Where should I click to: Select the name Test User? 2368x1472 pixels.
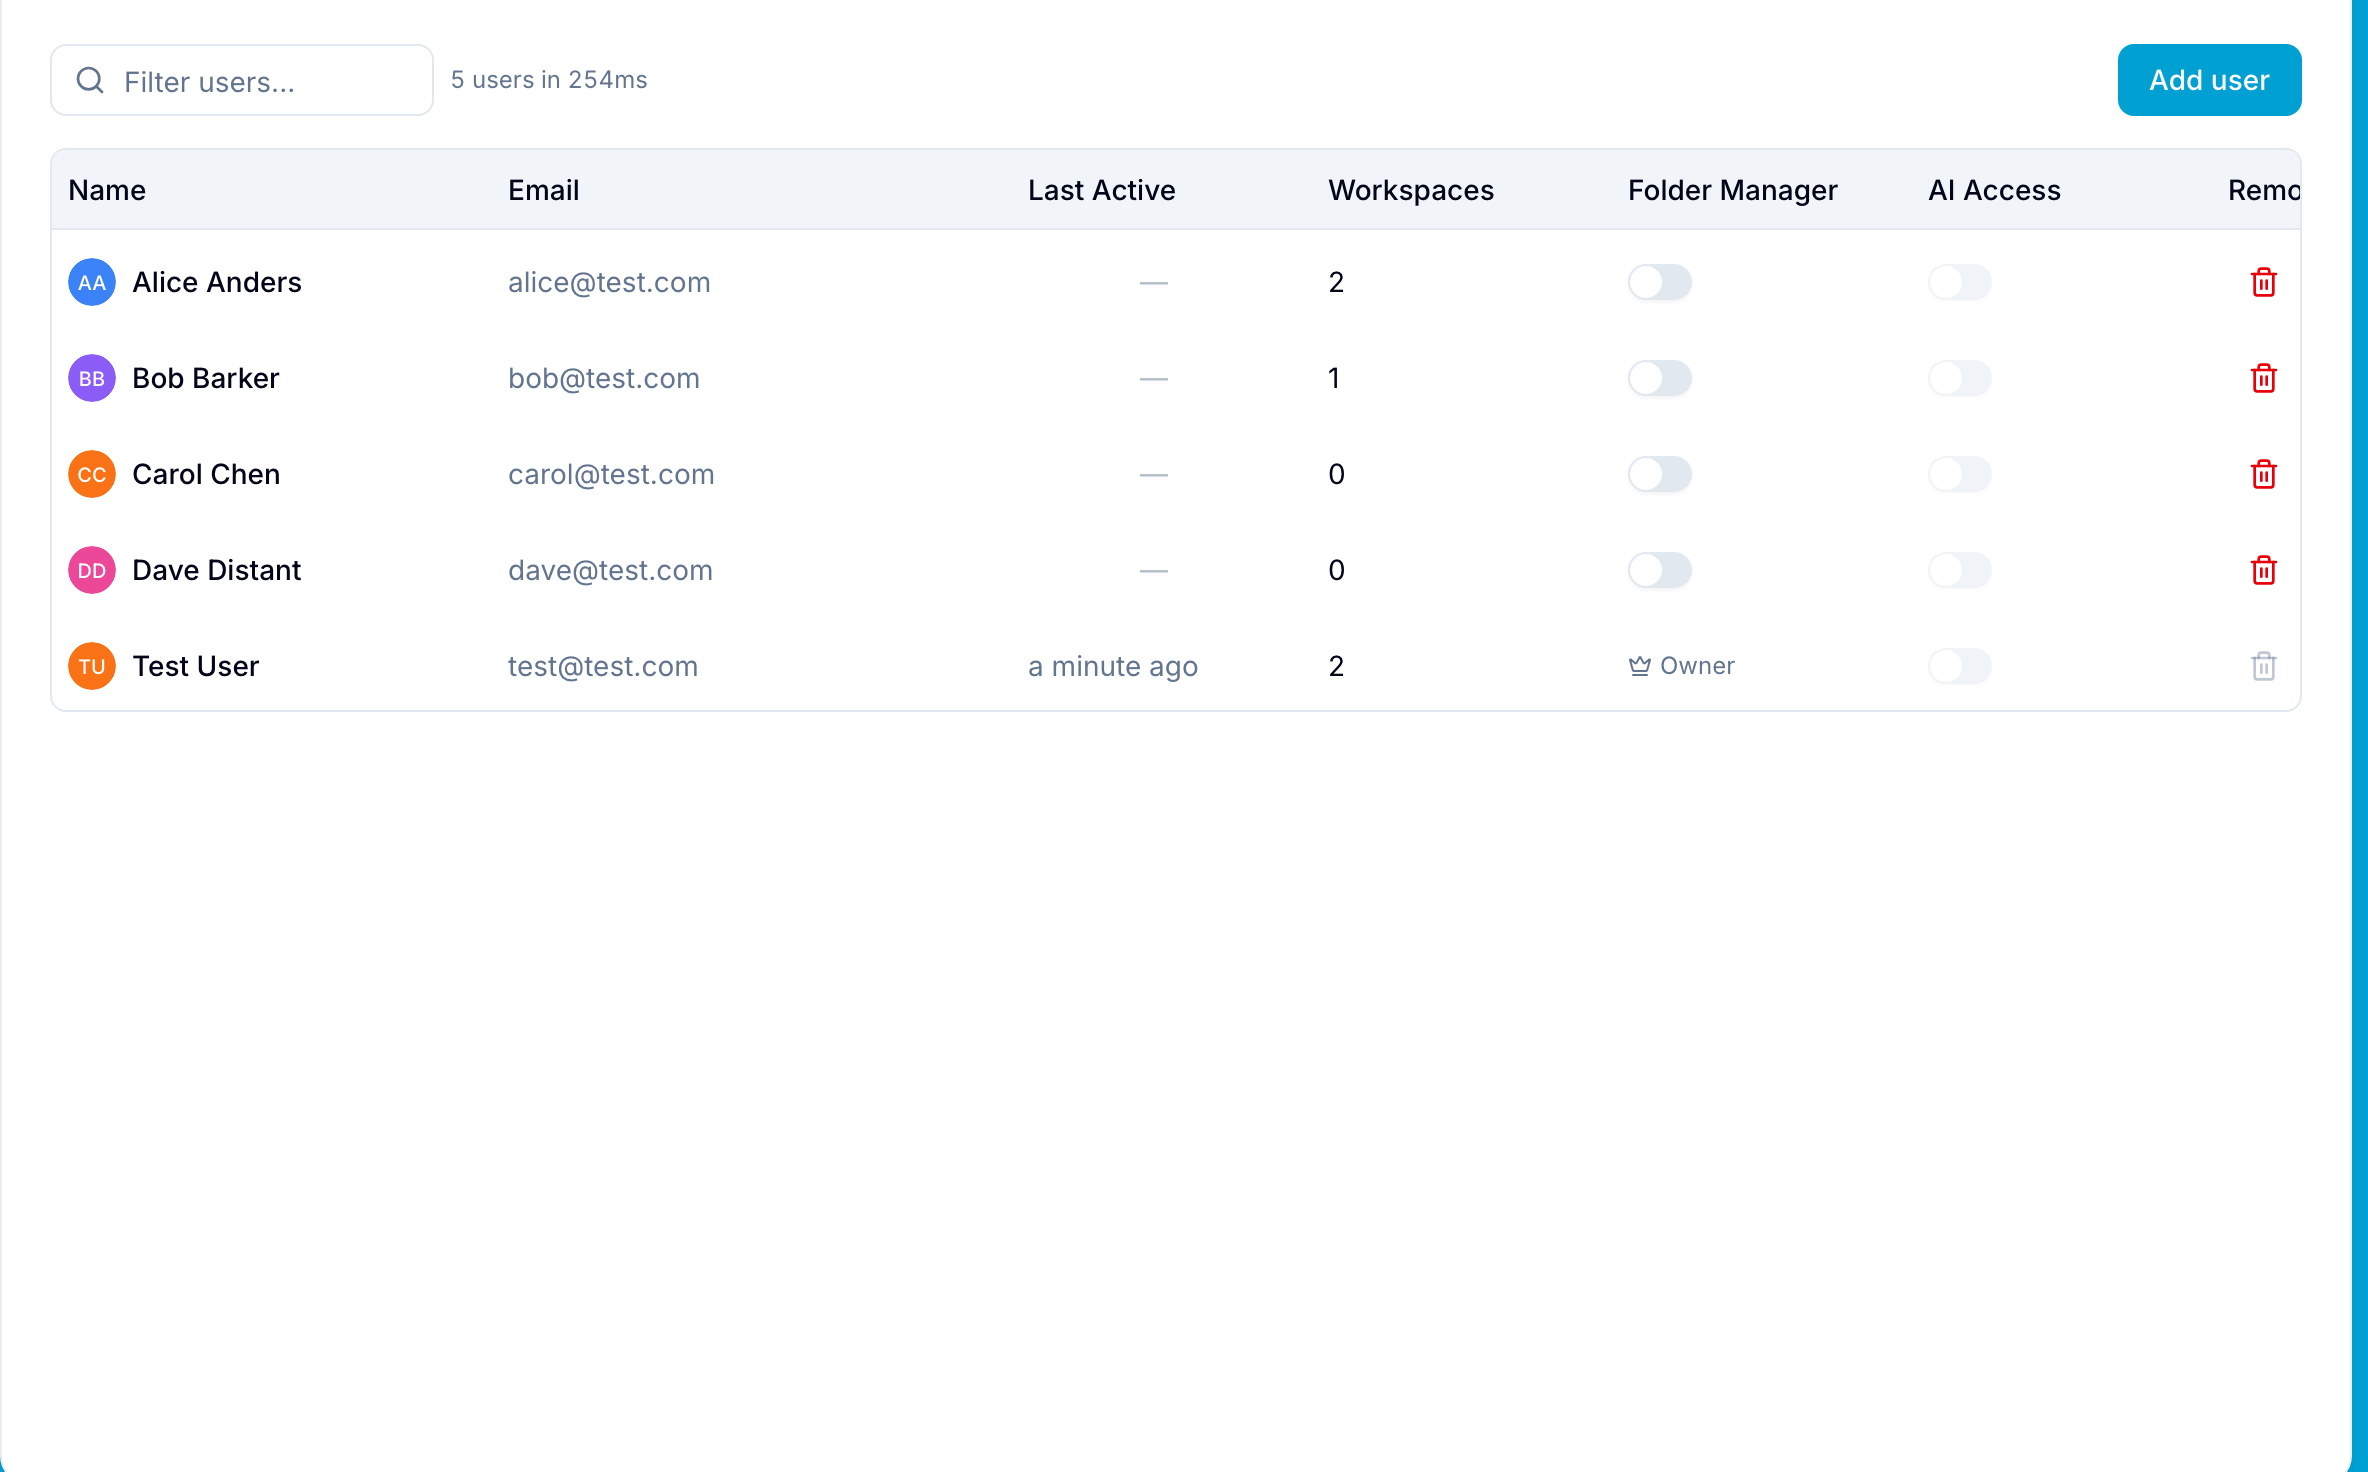196,666
